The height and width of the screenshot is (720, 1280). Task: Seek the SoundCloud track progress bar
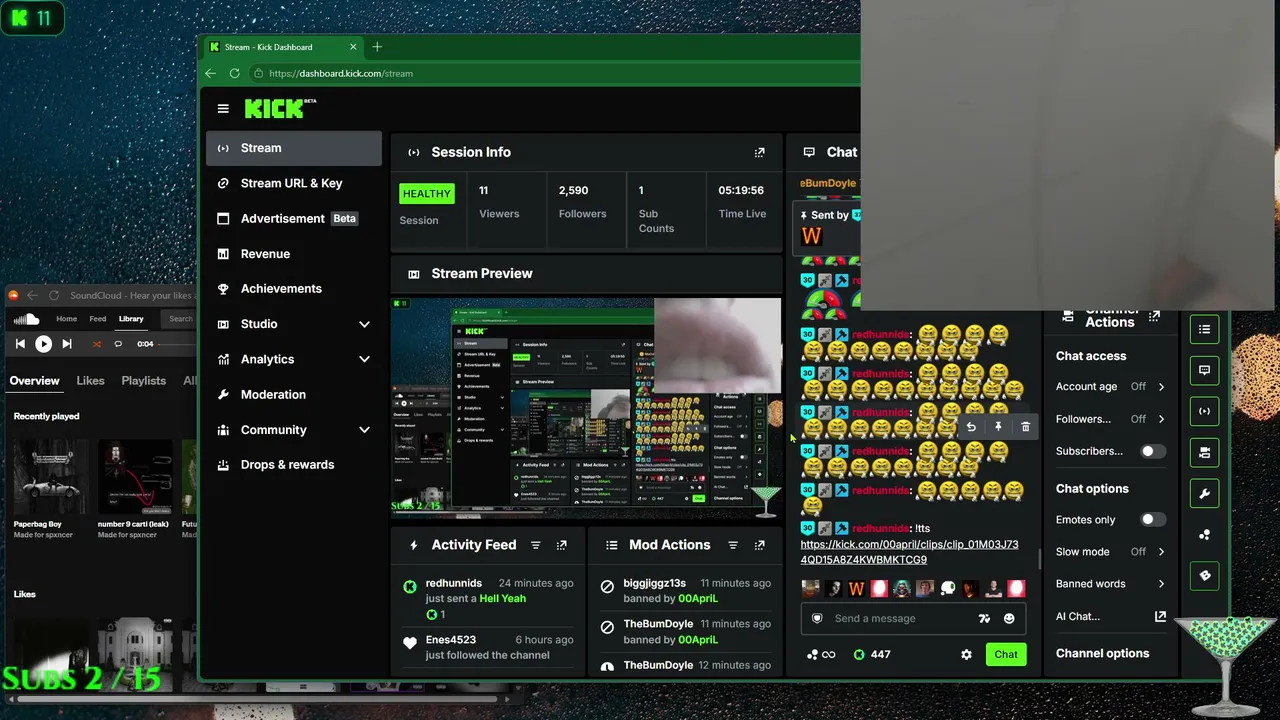tap(178, 344)
